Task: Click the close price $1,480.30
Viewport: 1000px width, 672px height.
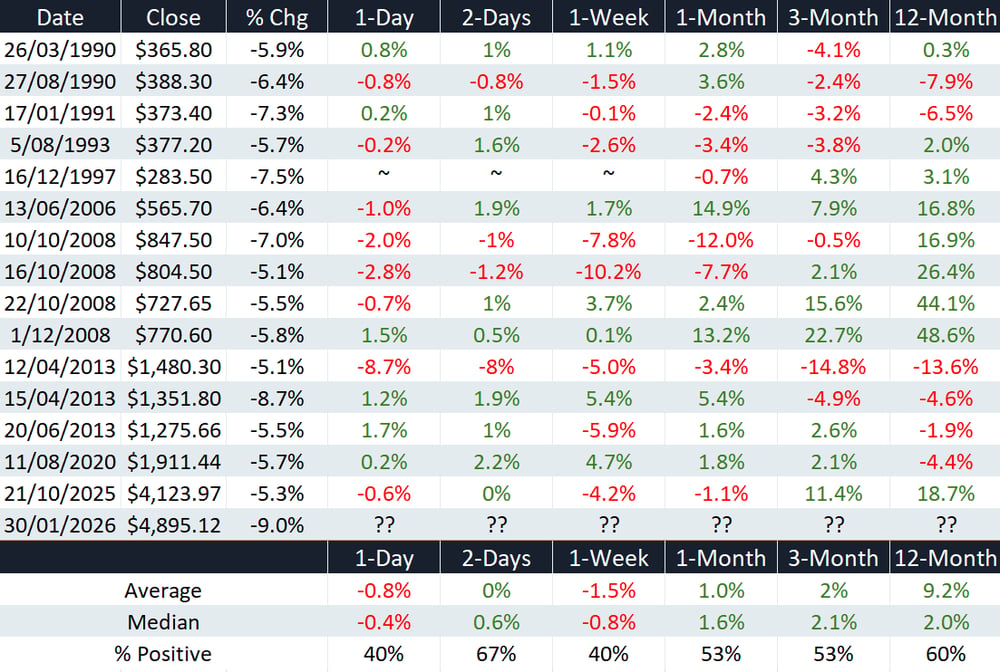Action: tap(173, 367)
